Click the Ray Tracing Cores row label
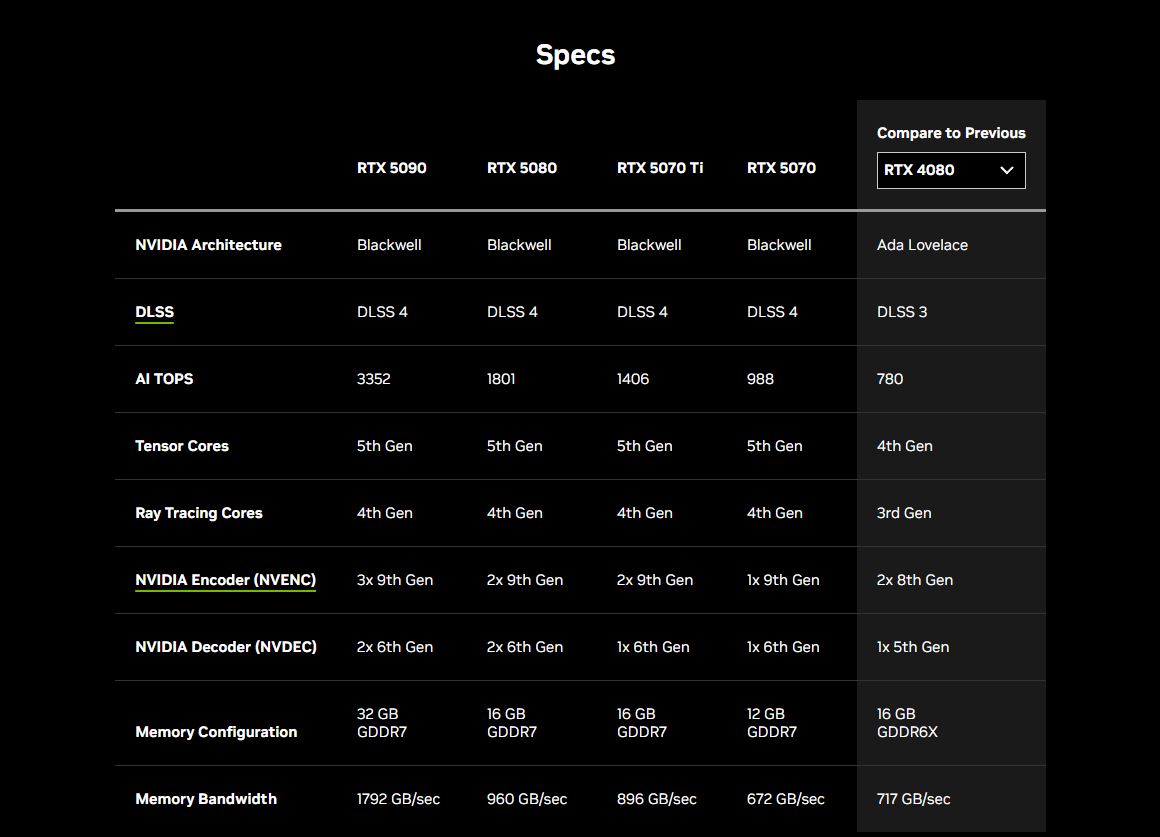The width and height of the screenshot is (1160, 837). click(x=198, y=513)
